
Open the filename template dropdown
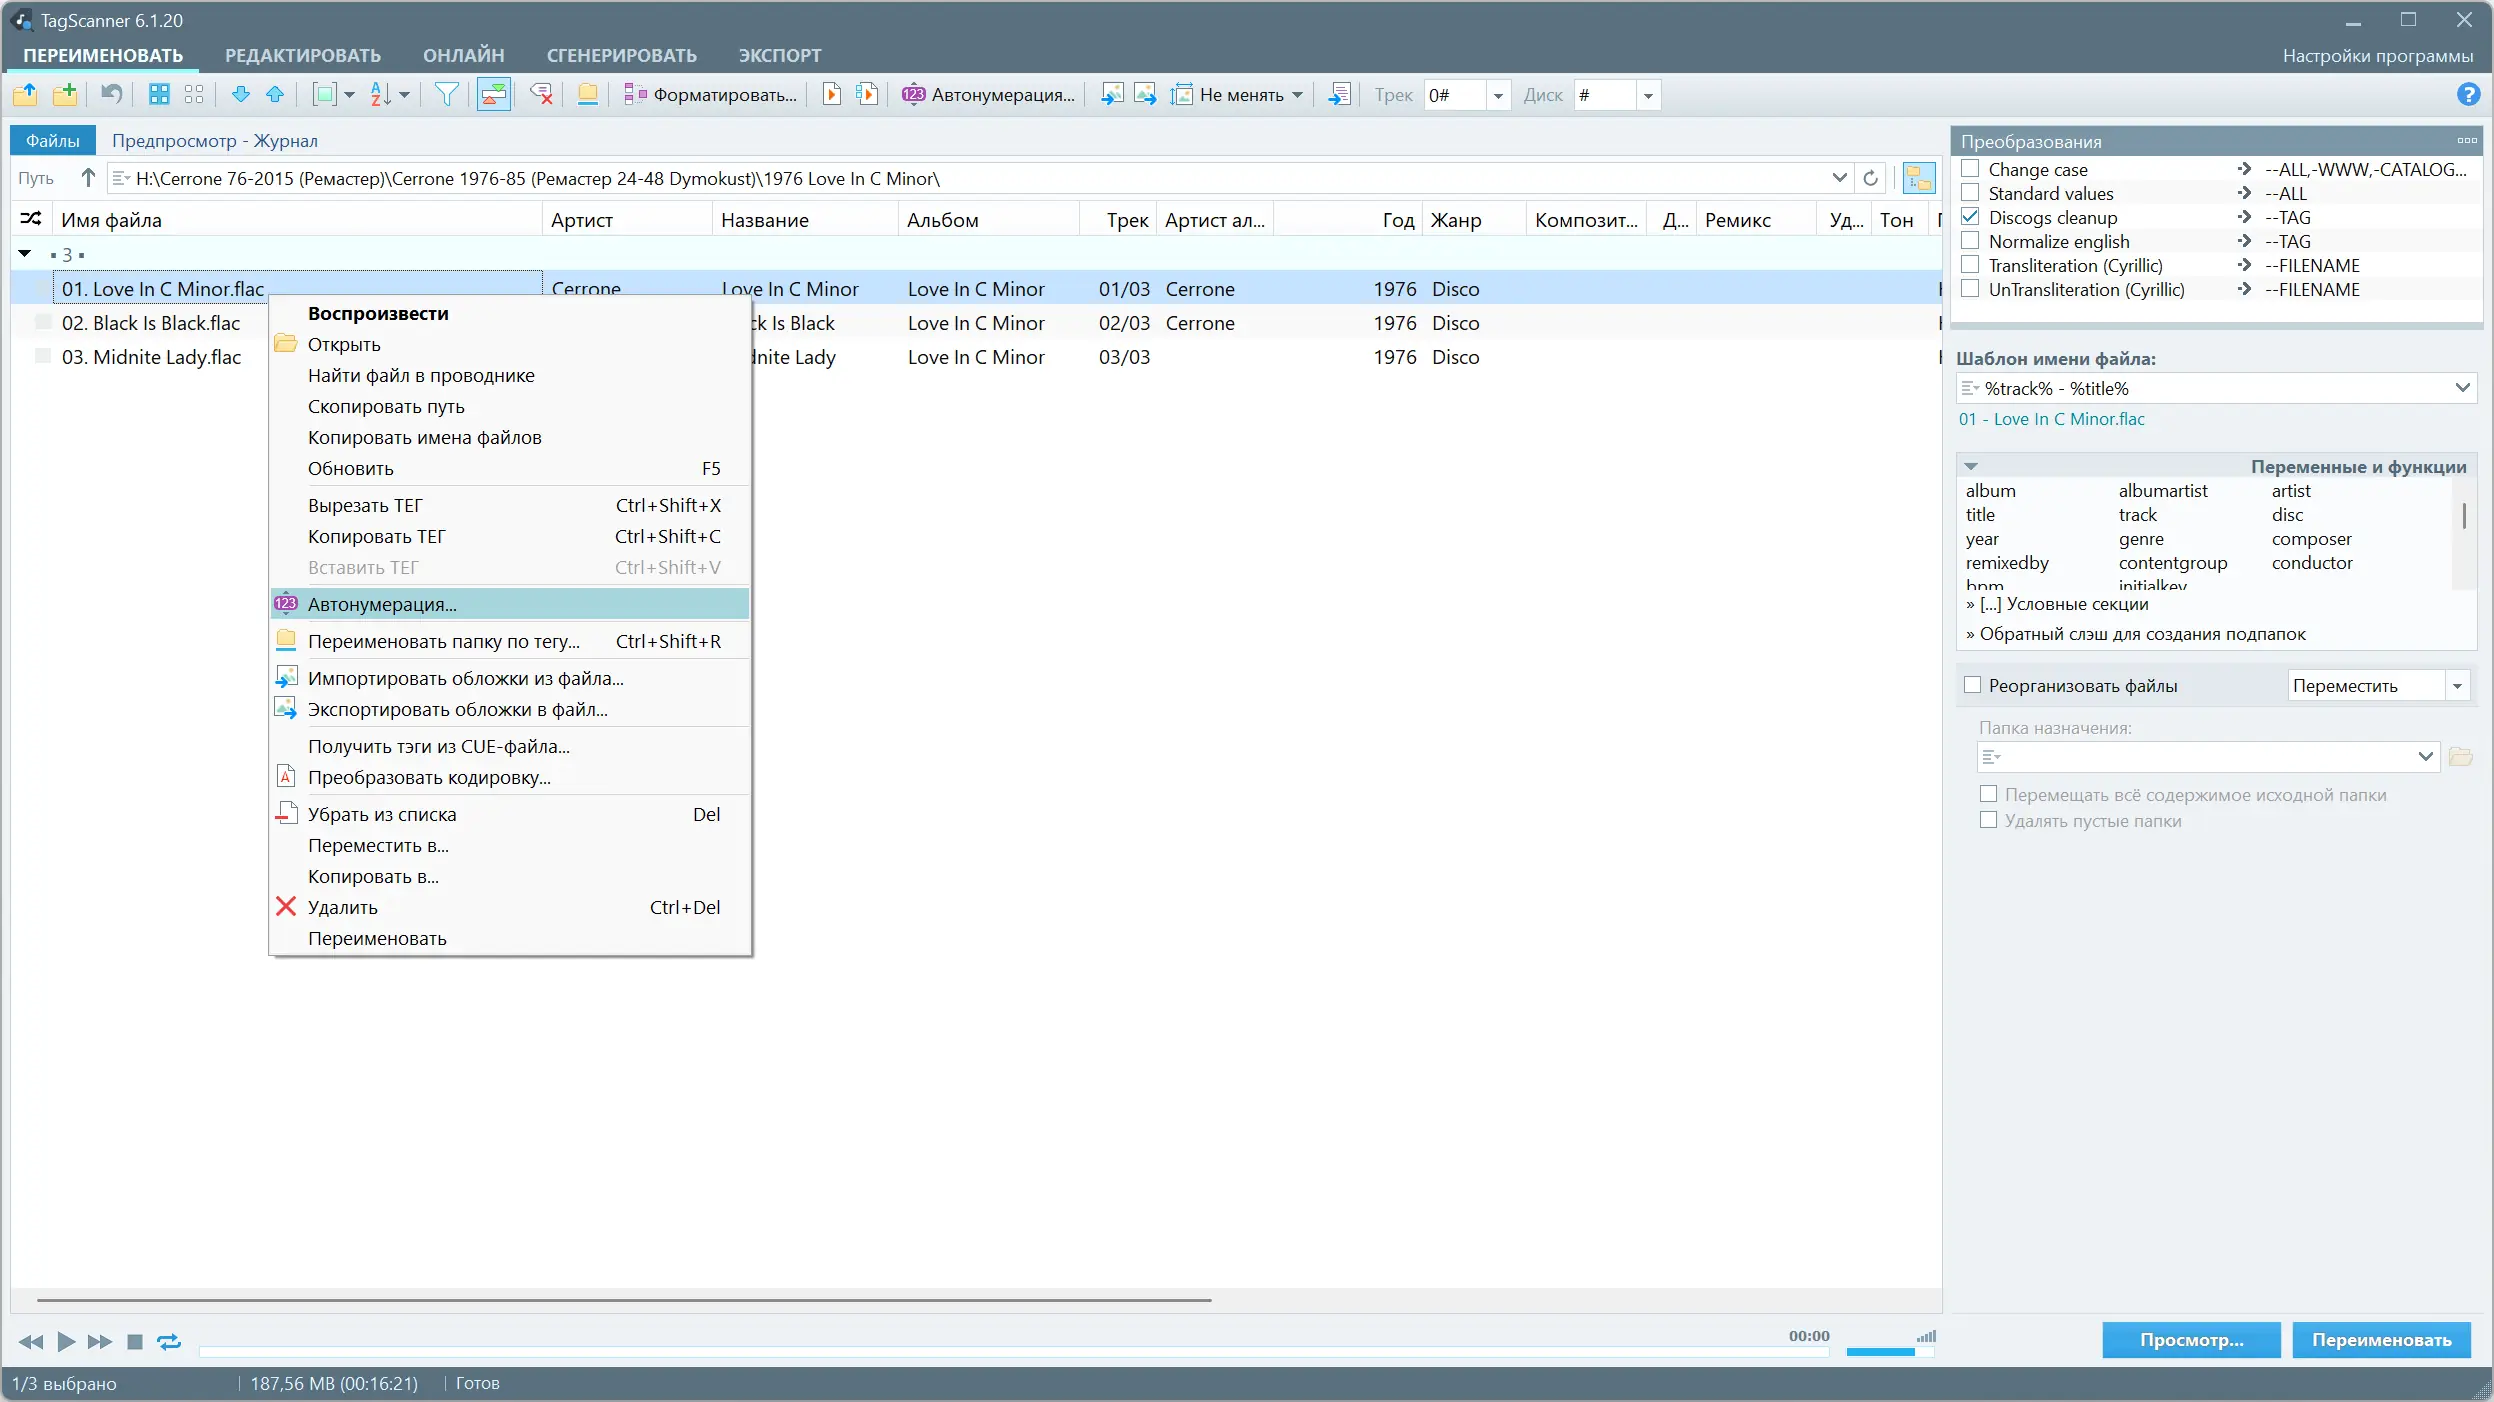(x=2462, y=388)
